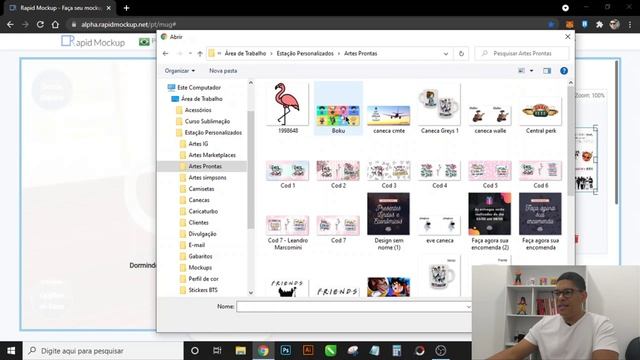Click Área de Trabalho in the path bar
This screenshot has width=640, height=360.
(245, 53)
